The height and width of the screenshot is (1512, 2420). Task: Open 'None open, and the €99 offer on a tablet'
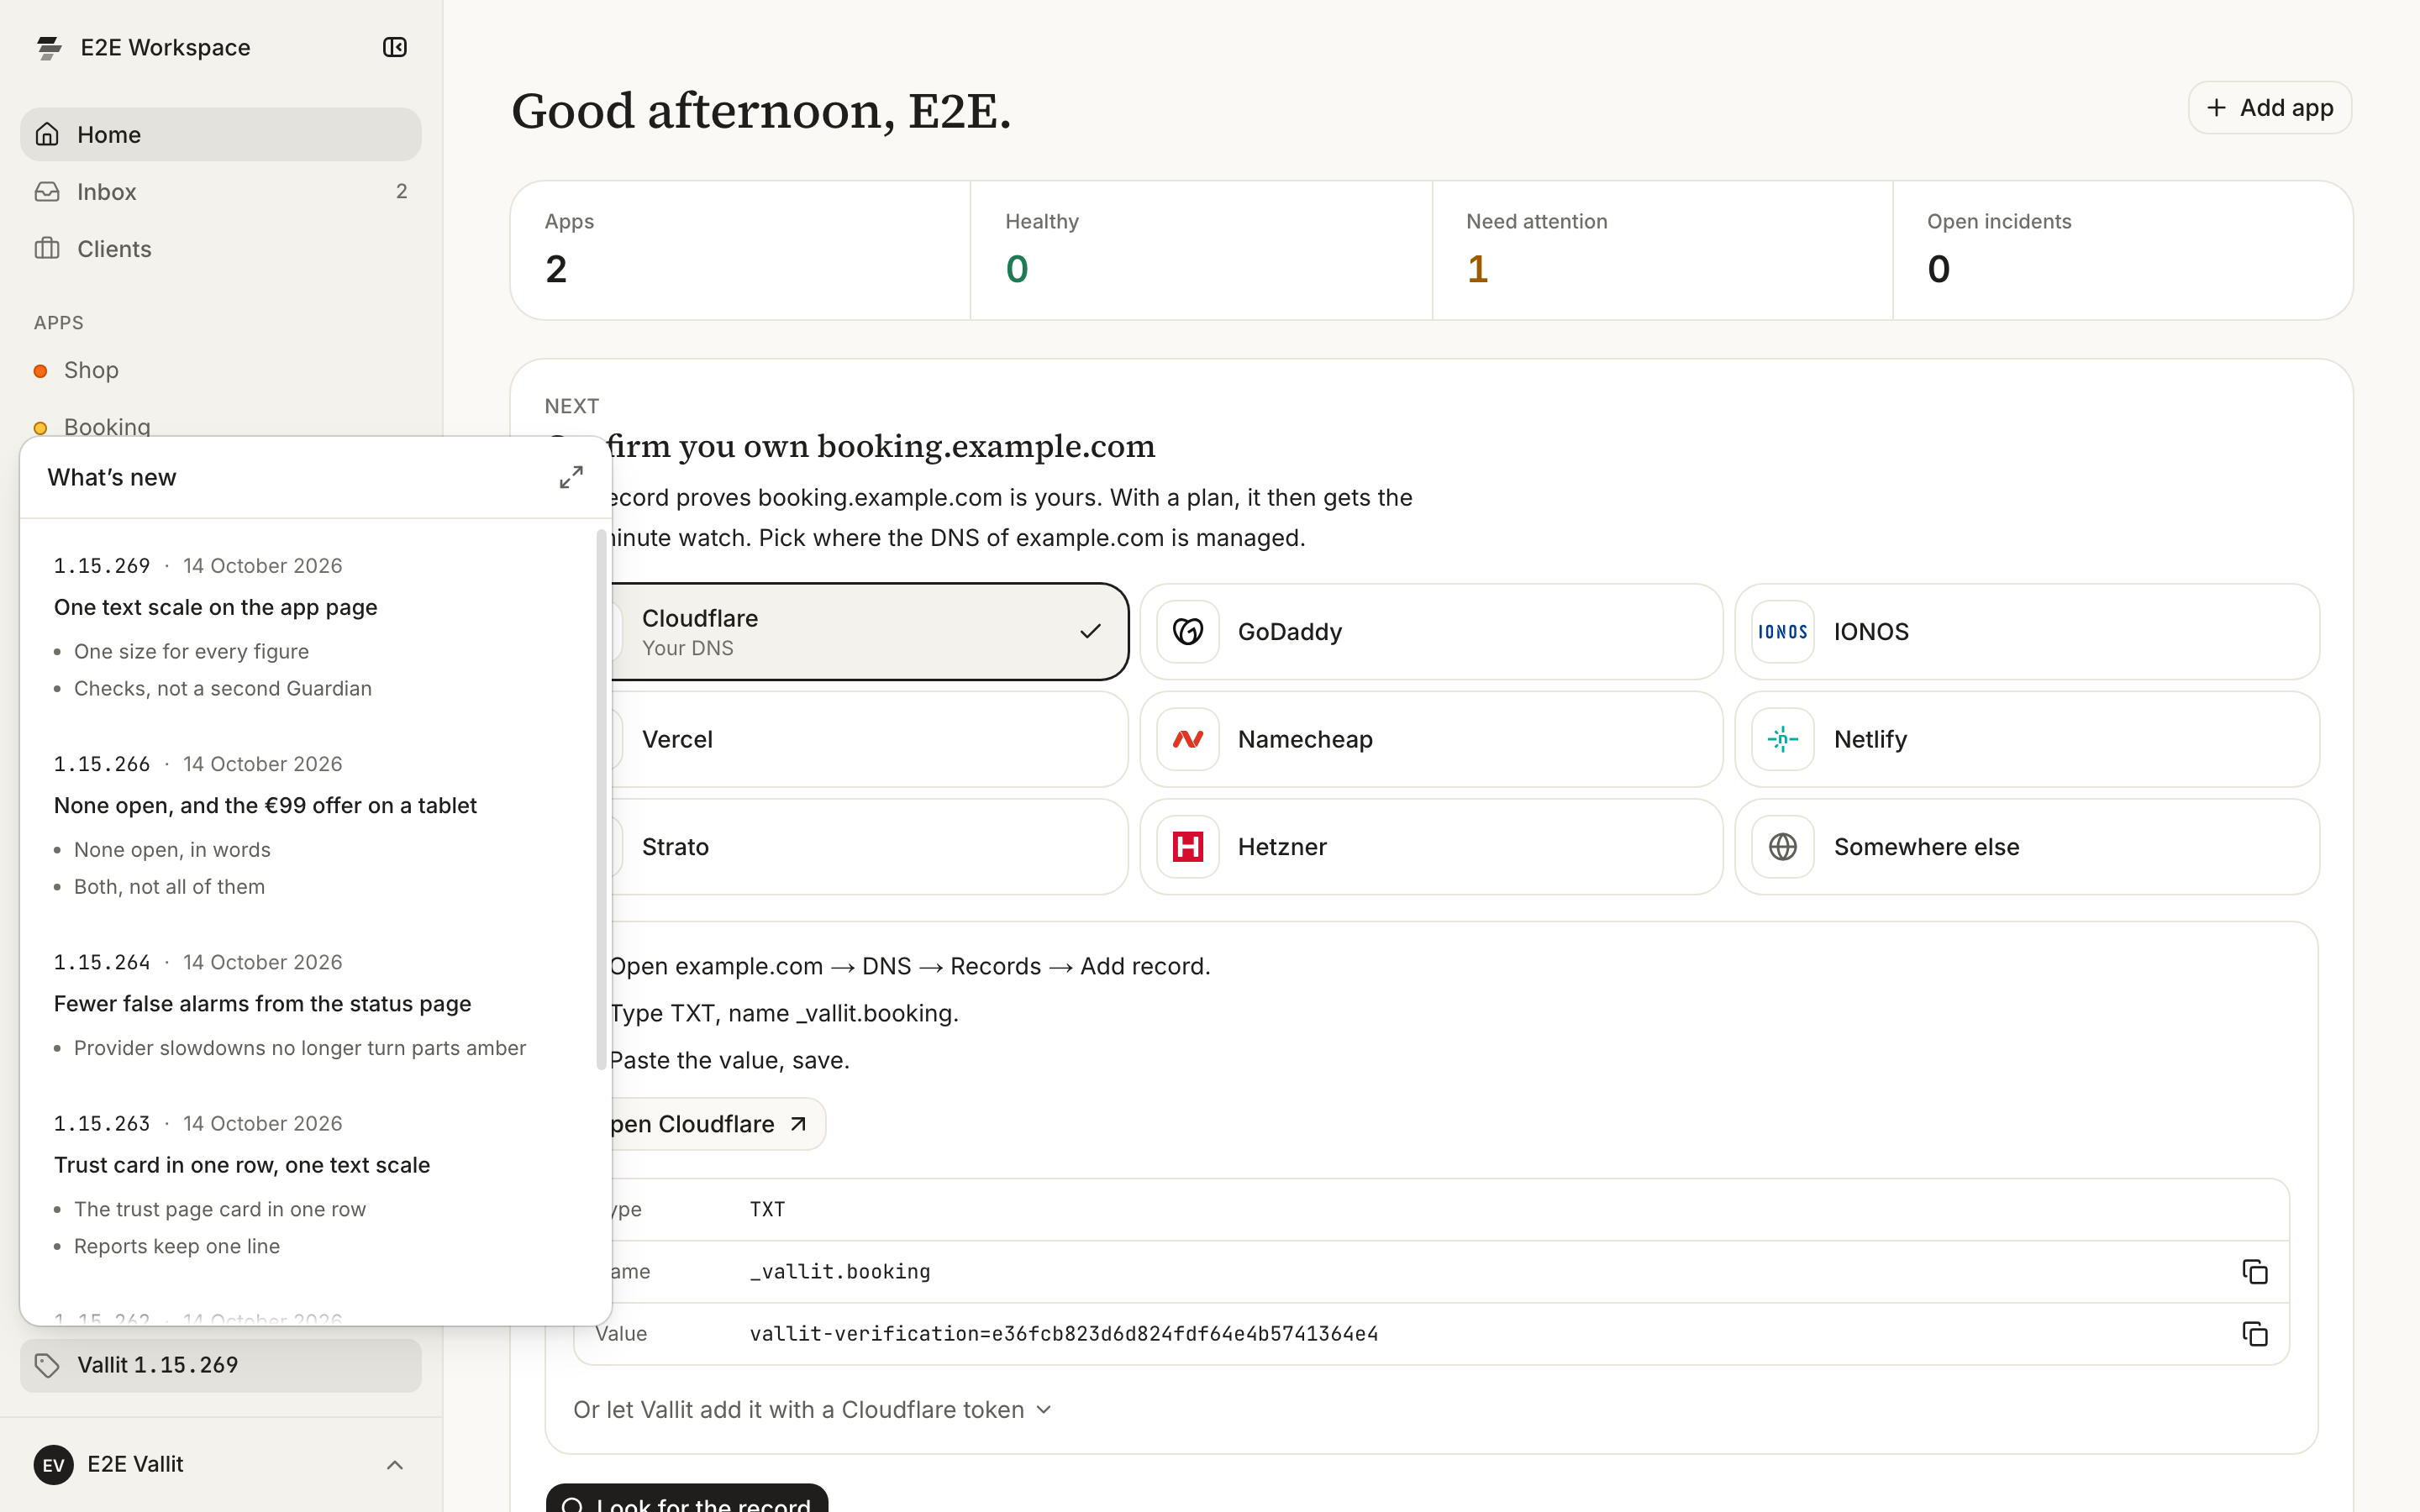tap(265, 805)
